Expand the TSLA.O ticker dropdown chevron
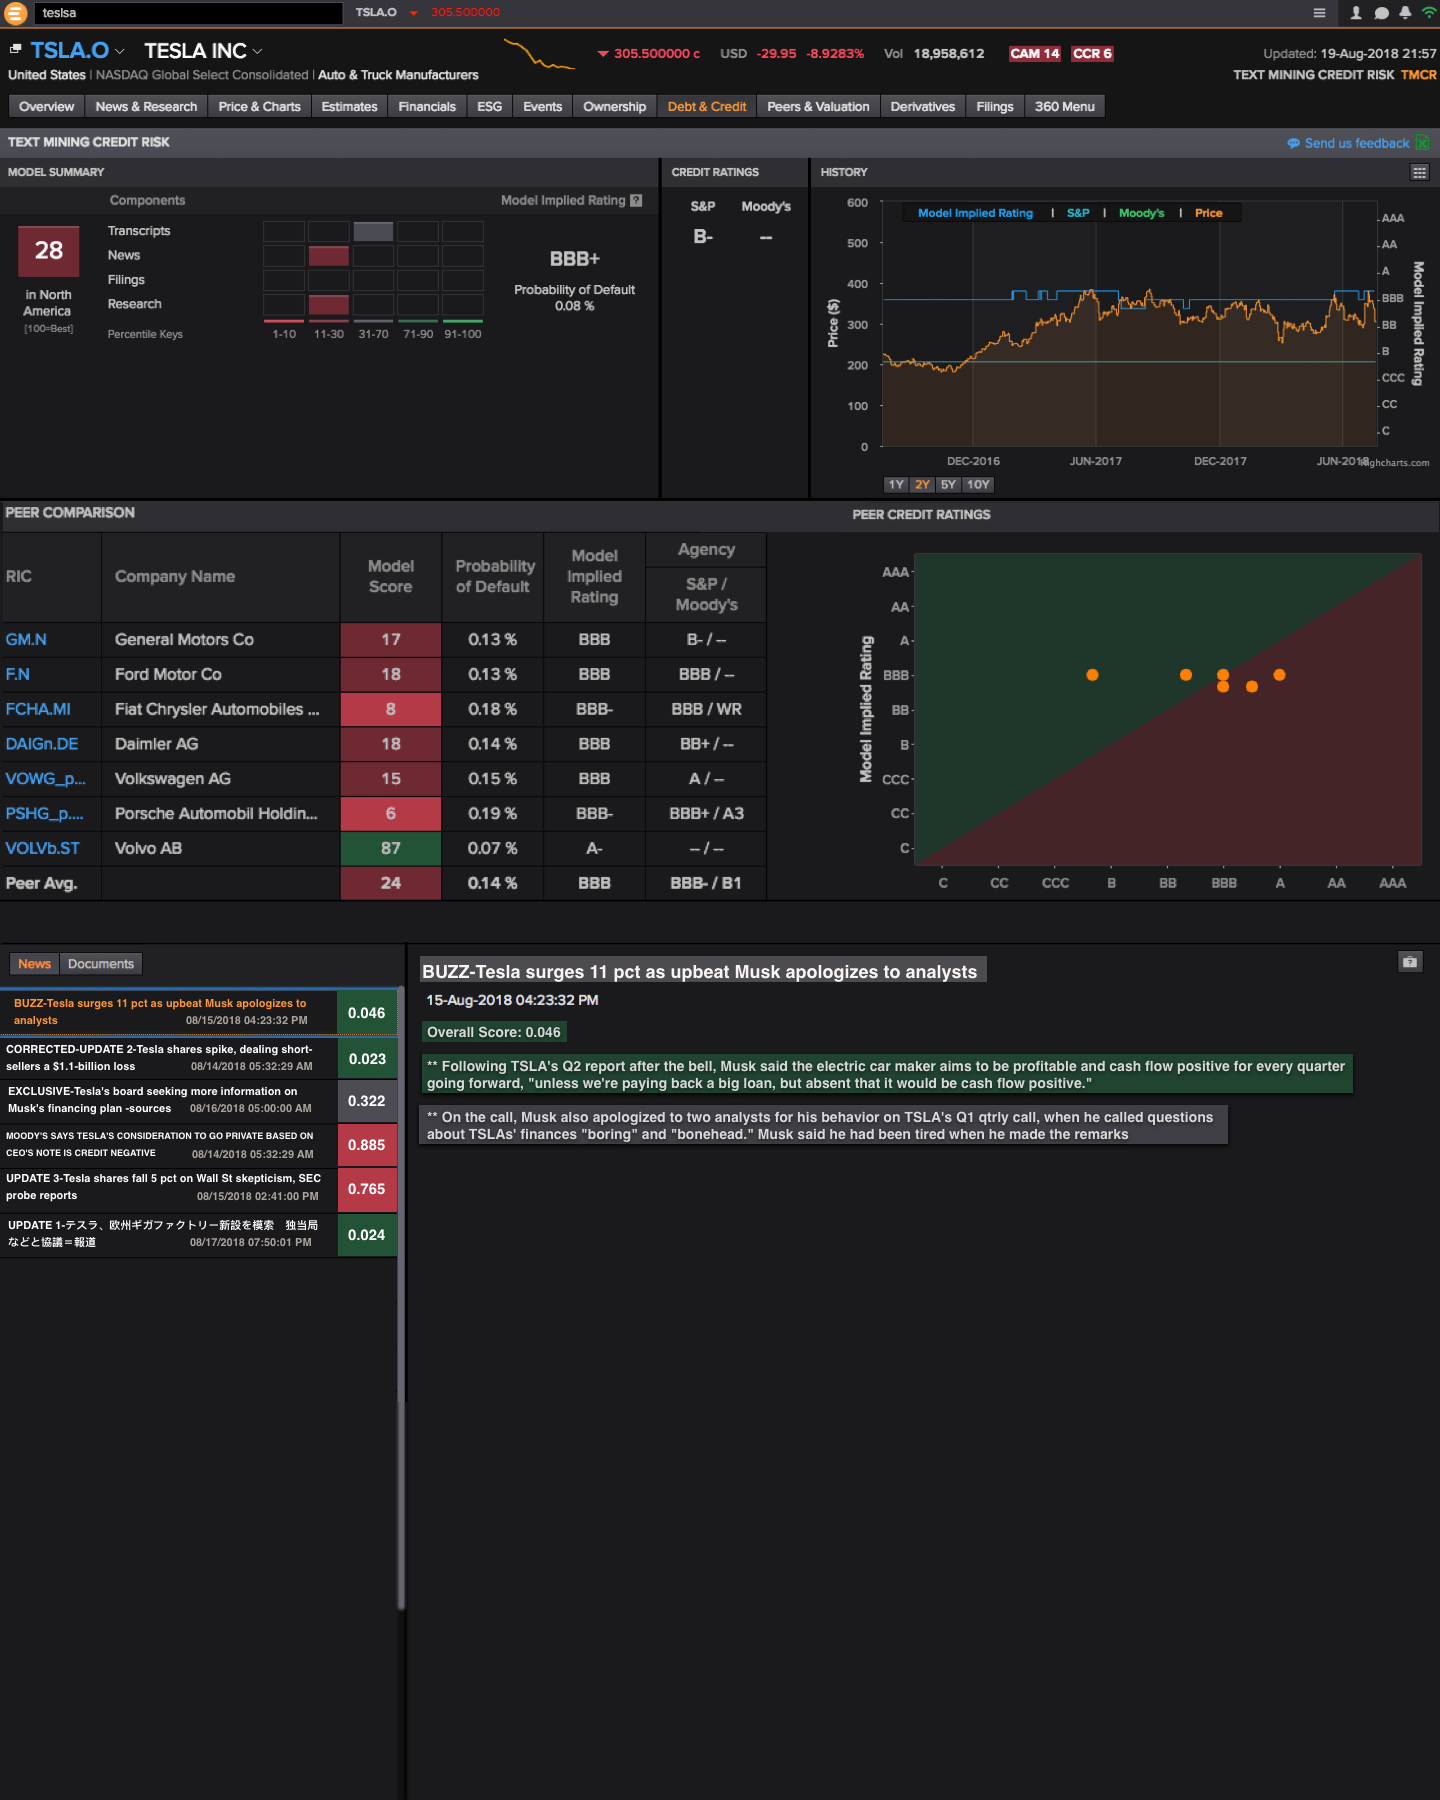 pos(120,51)
